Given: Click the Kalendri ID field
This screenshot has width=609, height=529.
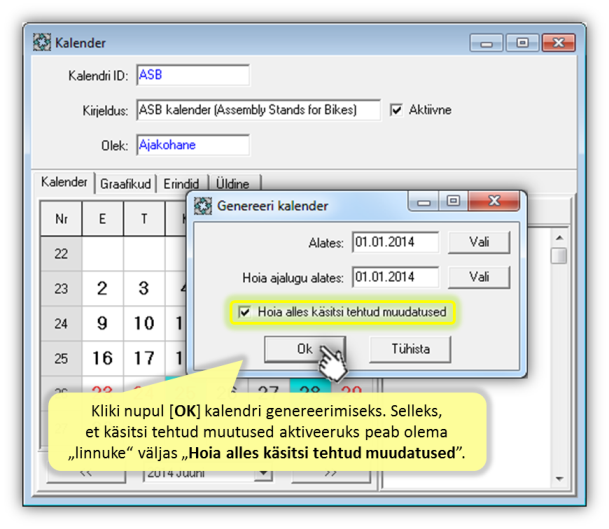Looking at the screenshot, I should tap(193, 75).
